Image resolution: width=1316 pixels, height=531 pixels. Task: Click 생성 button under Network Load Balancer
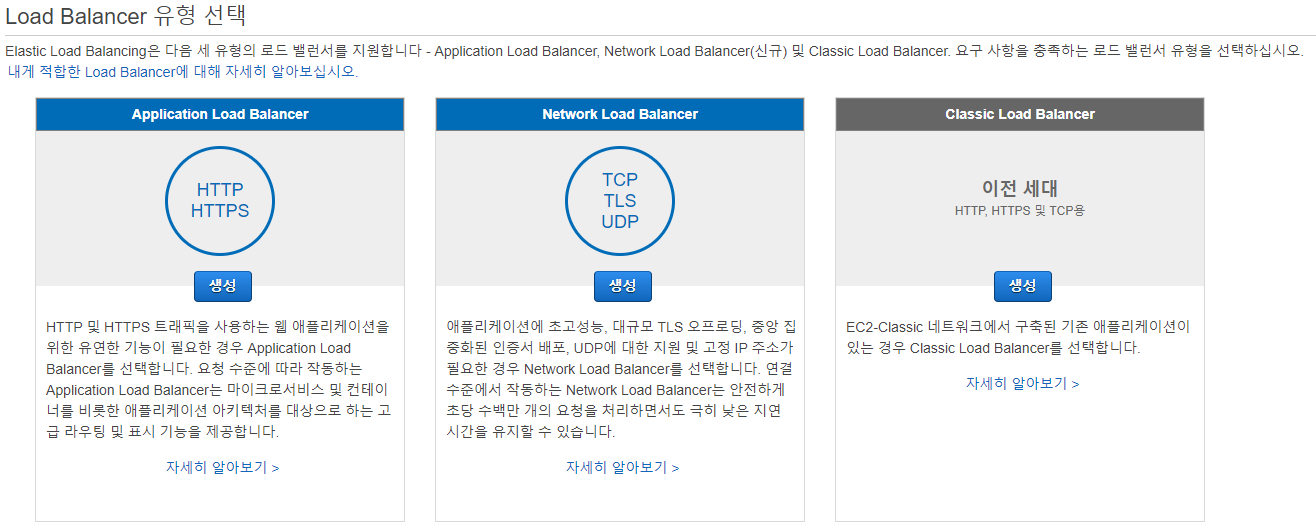click(x=622, y=286)
